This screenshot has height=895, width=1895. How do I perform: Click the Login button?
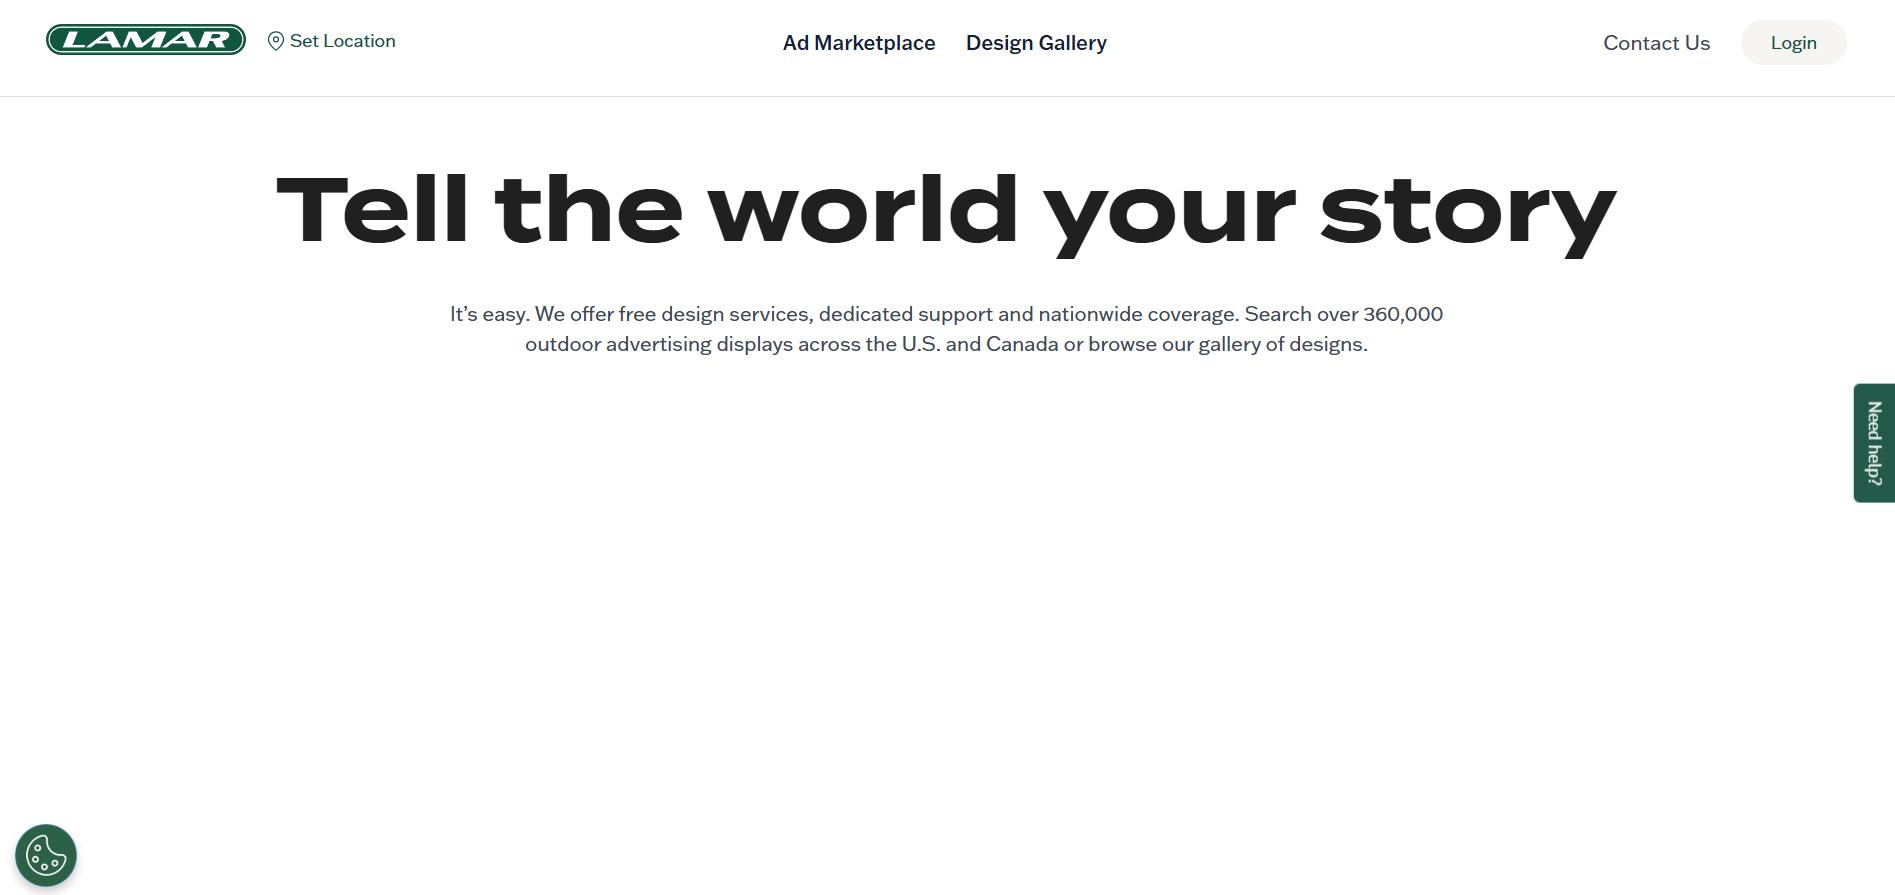1793,43
